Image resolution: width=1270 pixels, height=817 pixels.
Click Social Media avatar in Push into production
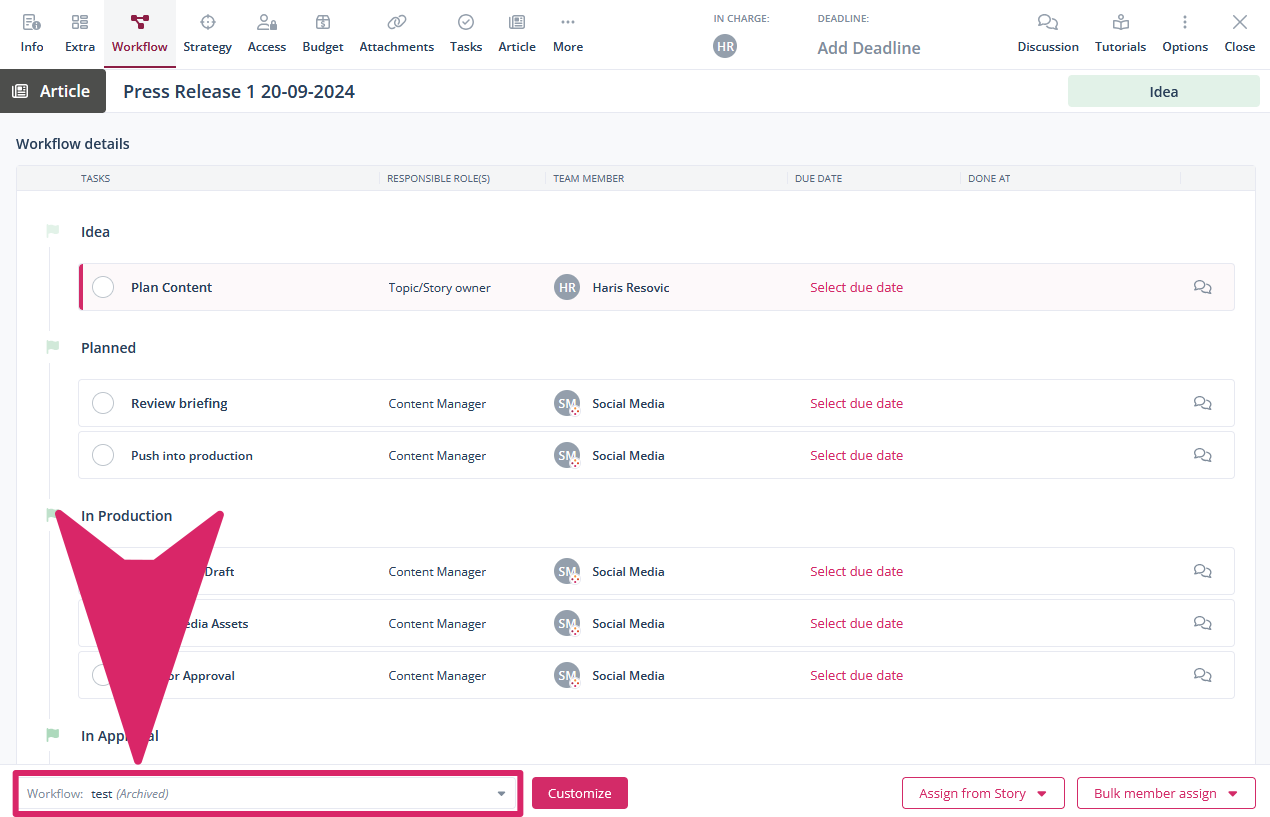[x=567, y=455]
